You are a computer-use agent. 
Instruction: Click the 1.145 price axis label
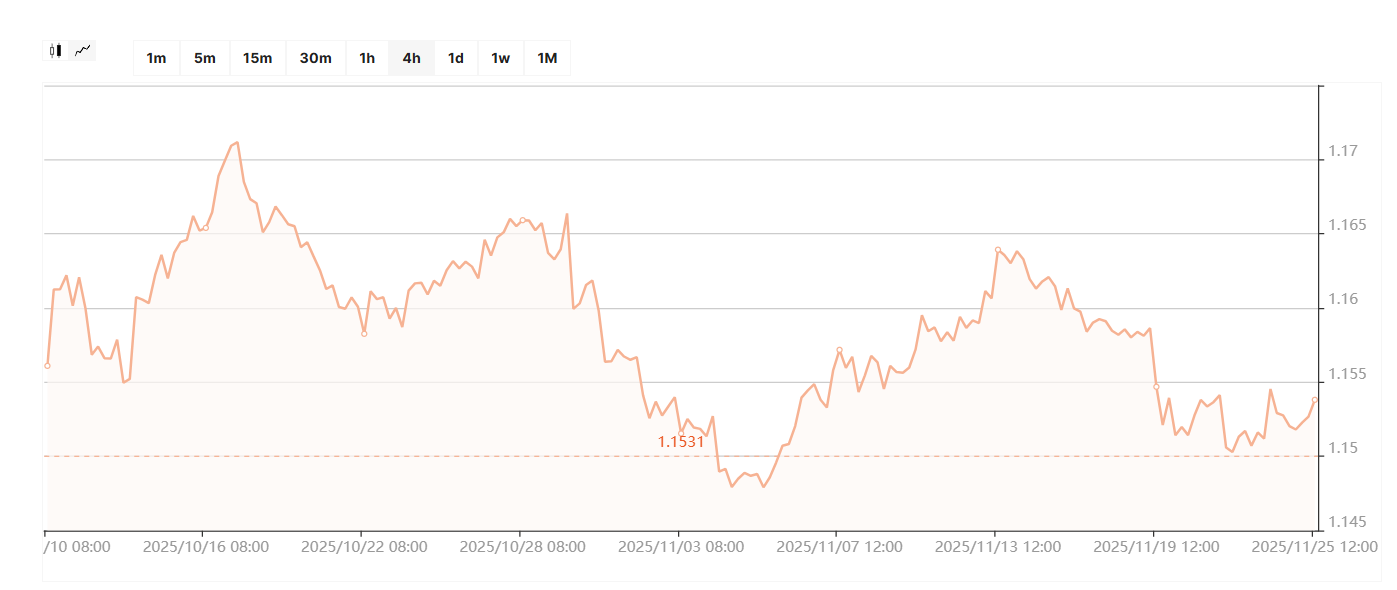point(1346,522)
